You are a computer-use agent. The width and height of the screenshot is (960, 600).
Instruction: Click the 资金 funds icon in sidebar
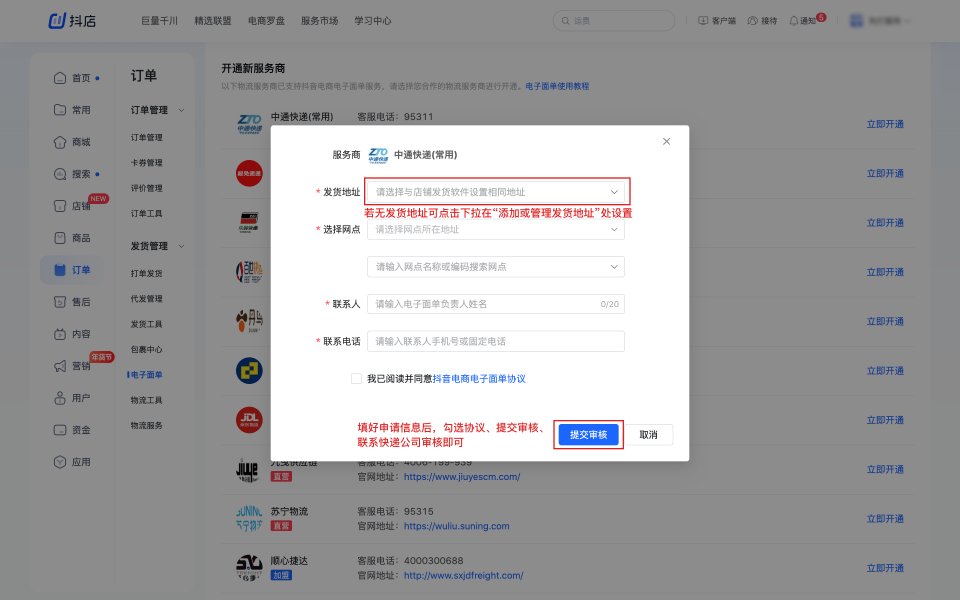pos(60,430)
